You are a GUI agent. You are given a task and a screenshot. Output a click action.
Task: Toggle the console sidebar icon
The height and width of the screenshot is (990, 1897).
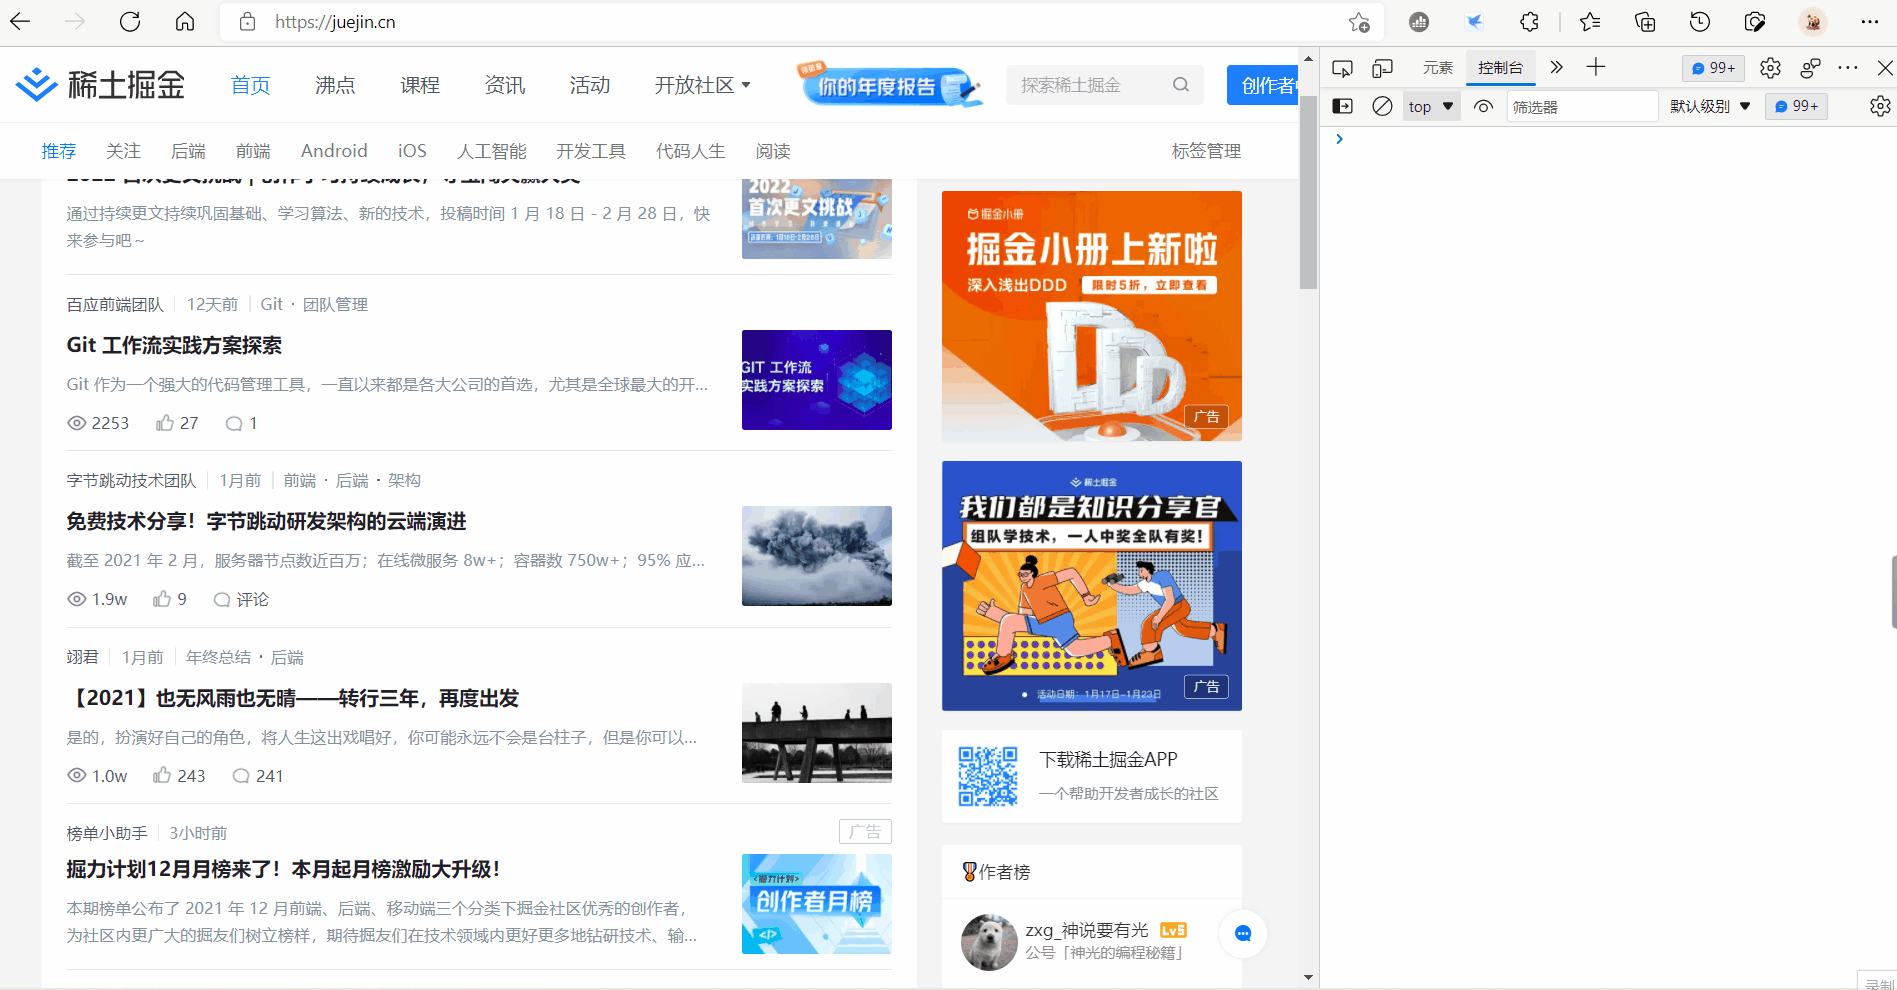coord(1343,106)
